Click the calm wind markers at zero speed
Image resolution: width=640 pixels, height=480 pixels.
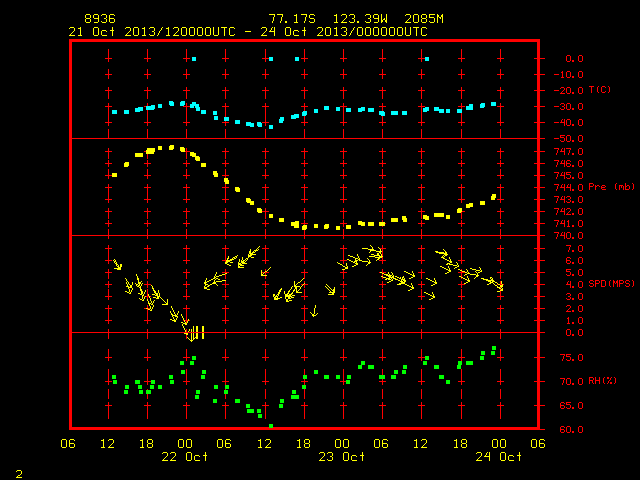(x=195, y=333)
